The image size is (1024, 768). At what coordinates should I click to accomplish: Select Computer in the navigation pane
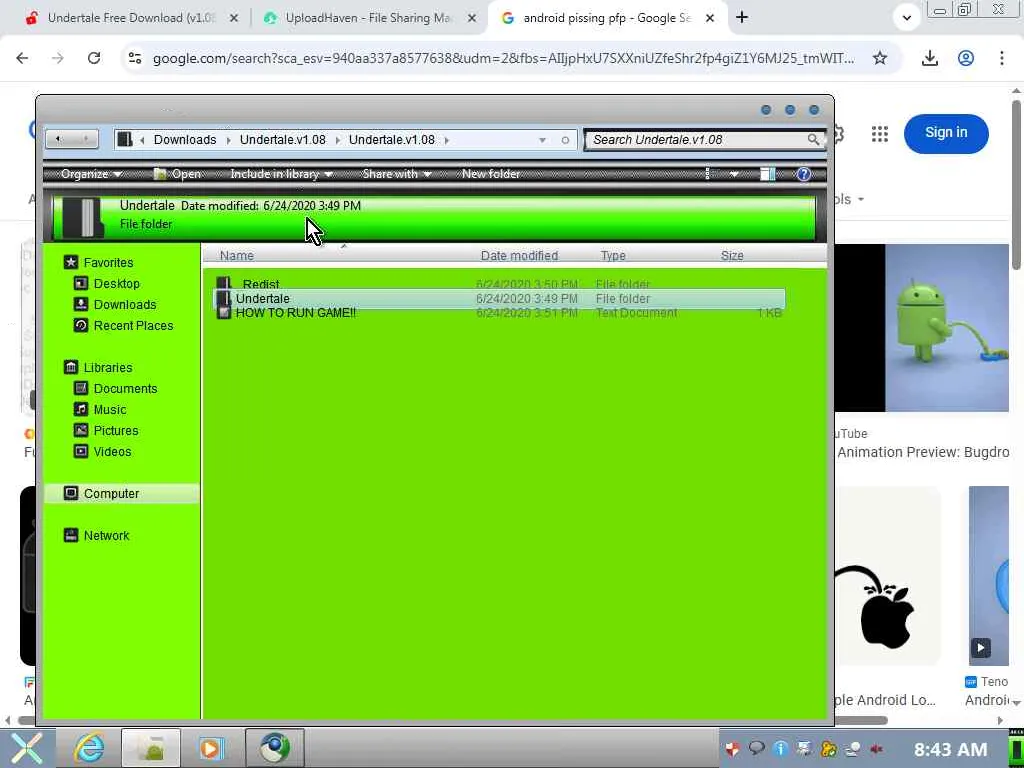[x=121, y=494]
